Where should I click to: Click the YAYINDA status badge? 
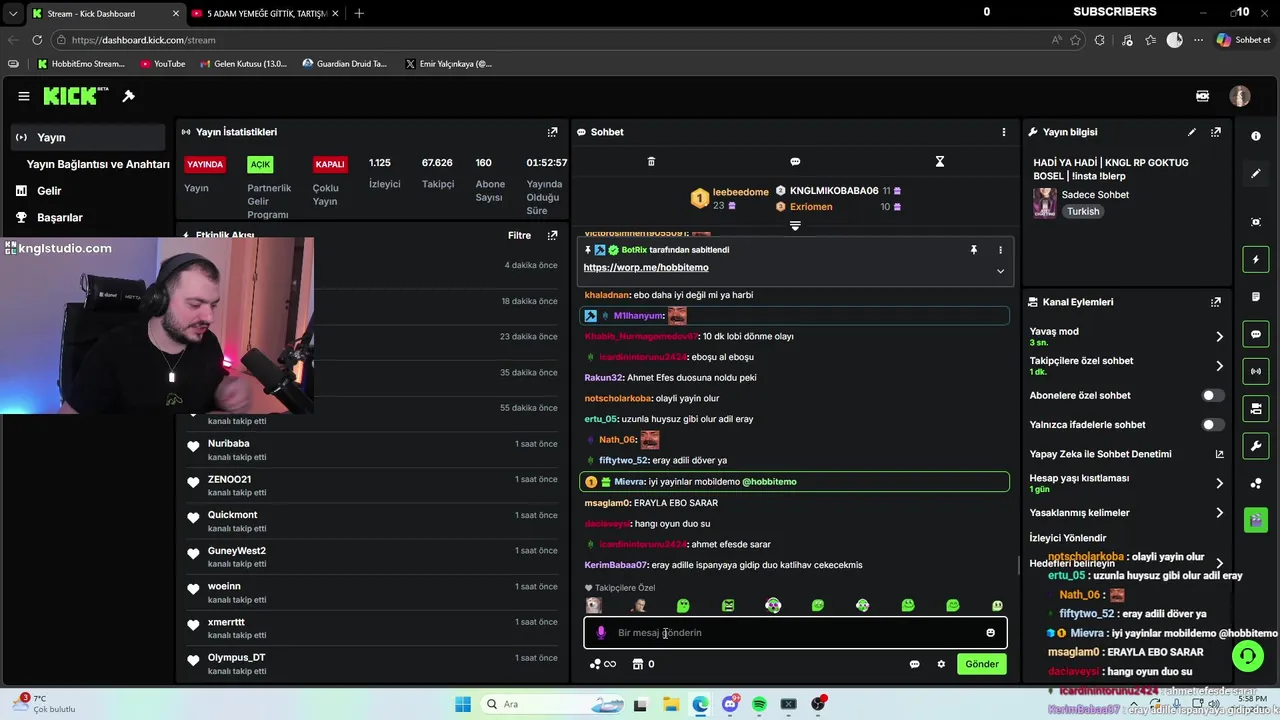click(x=205, y=164)
